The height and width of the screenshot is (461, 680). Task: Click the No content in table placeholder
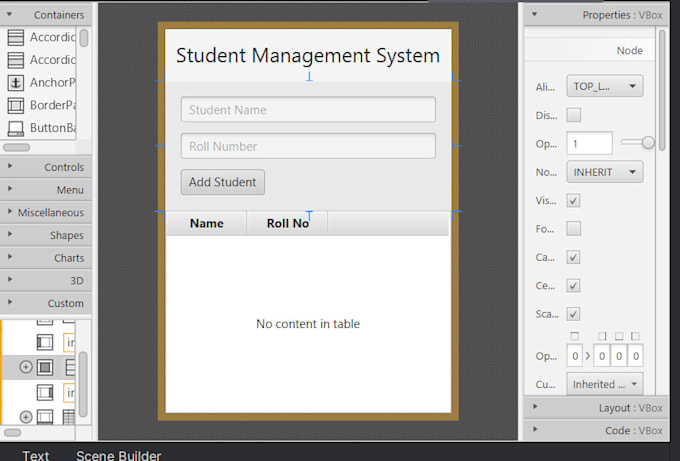(x=308, y=324)
